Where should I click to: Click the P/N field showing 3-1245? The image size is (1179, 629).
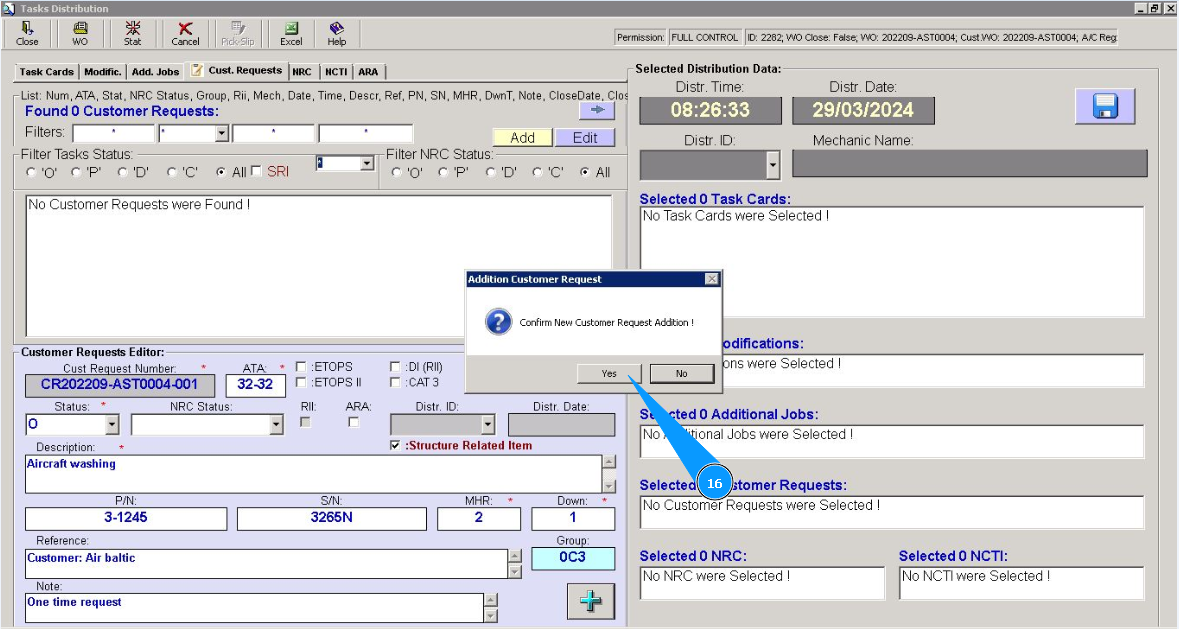126,519
